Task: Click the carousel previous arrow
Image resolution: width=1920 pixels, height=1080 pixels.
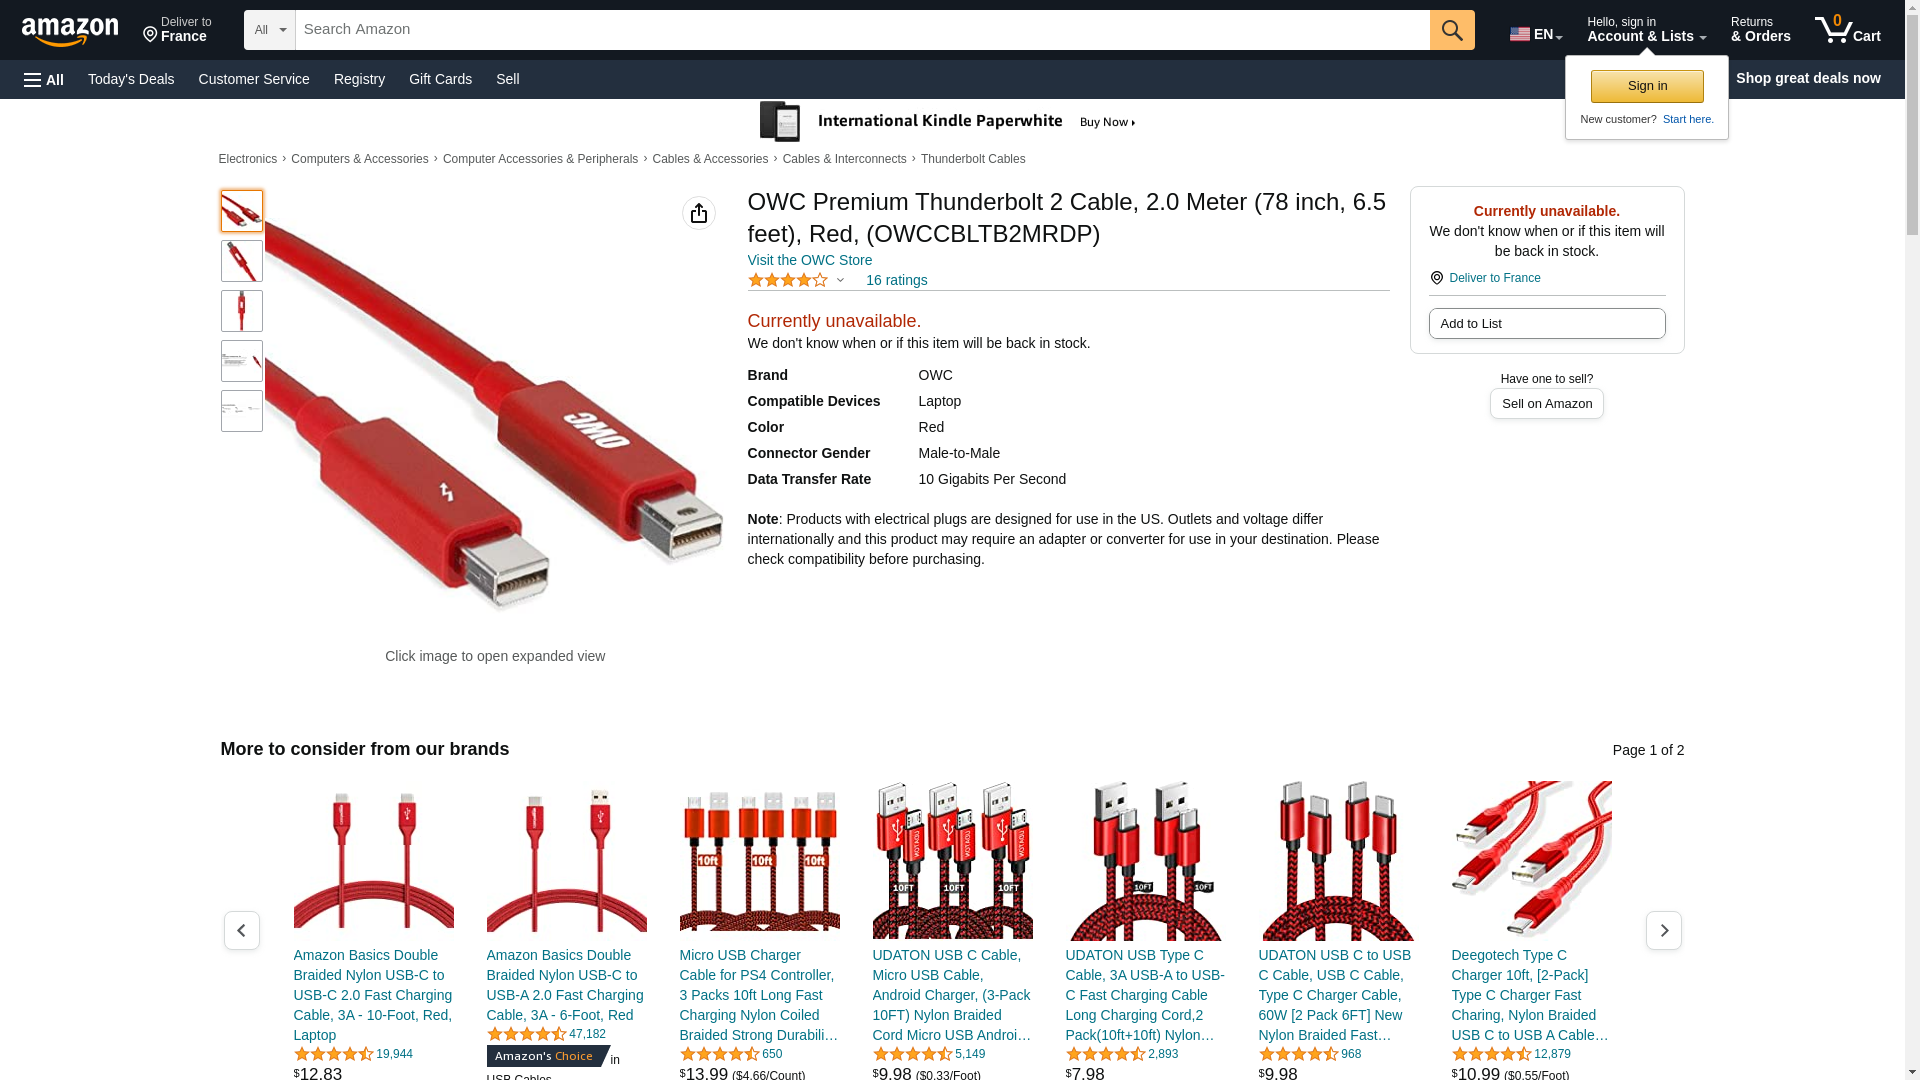Action: pos(242,930)
